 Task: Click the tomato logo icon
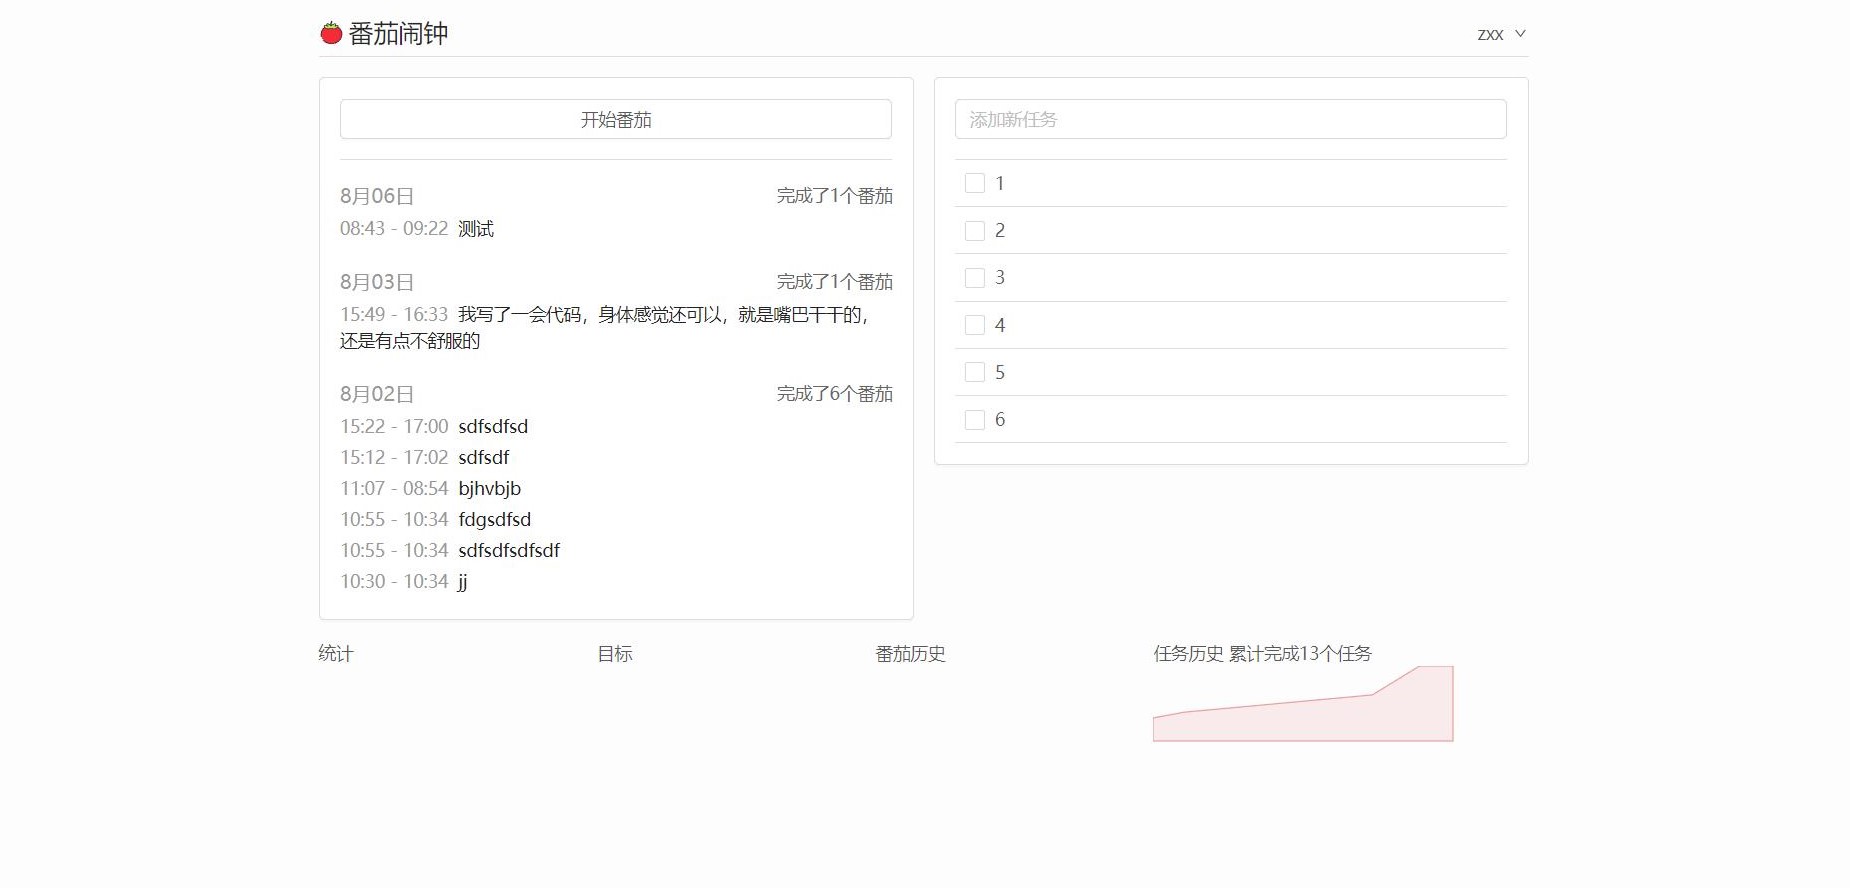(x=331, y=33)
